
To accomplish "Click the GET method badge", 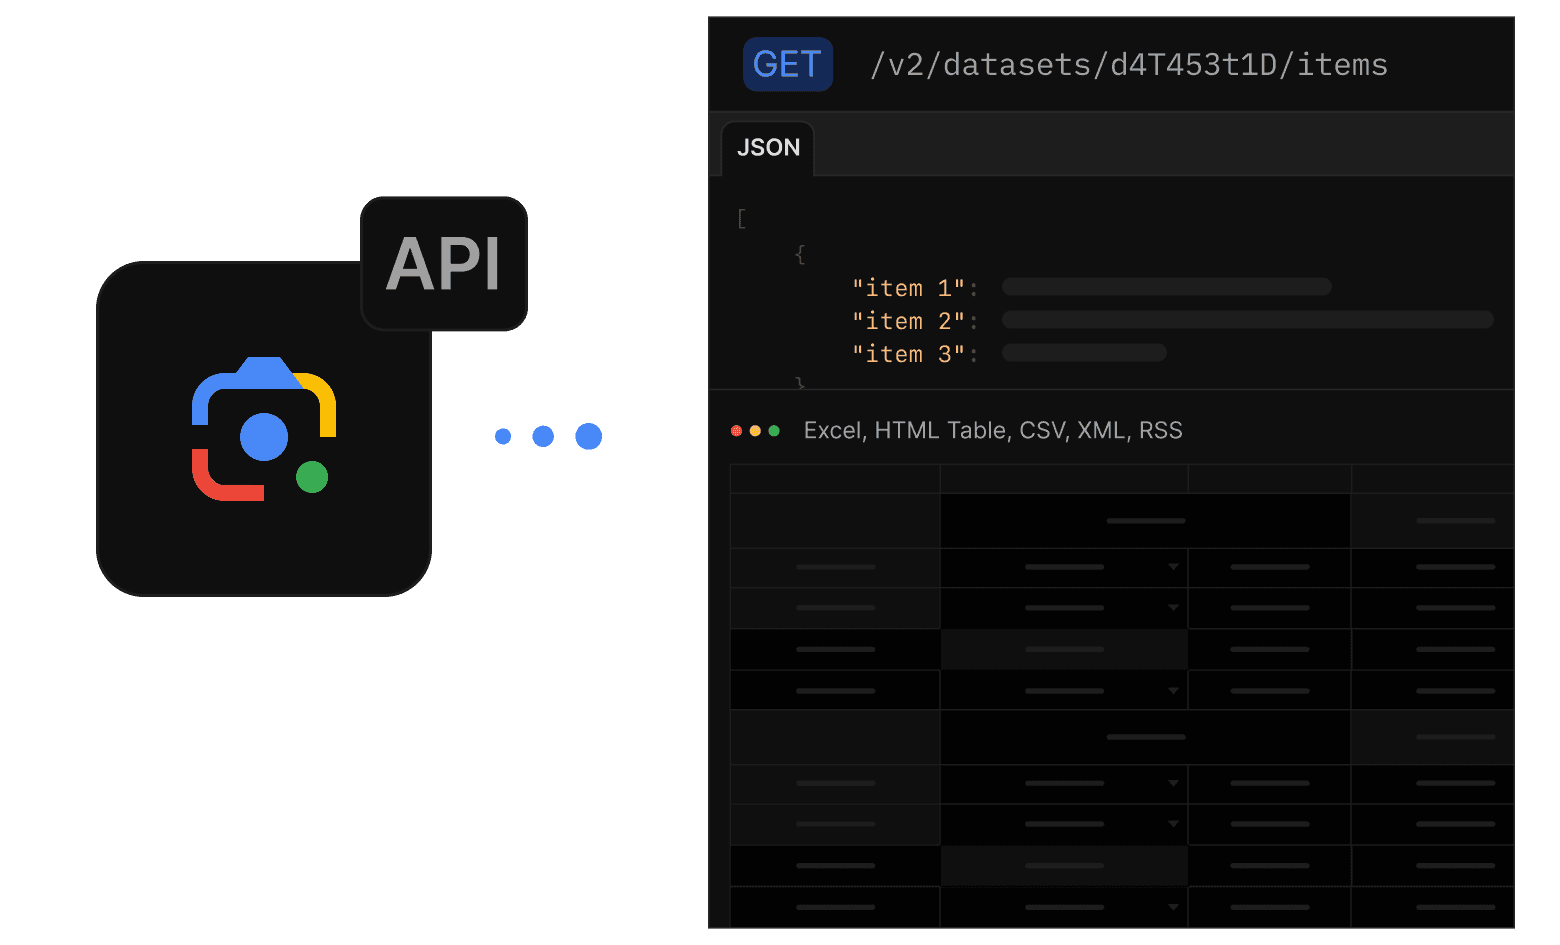I will click(788, 64).
